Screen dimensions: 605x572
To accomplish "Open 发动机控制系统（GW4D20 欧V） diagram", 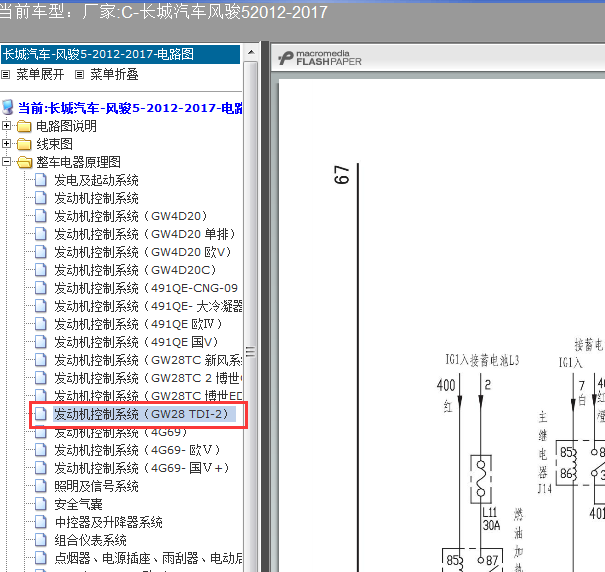I will click(x=143, y=252).
